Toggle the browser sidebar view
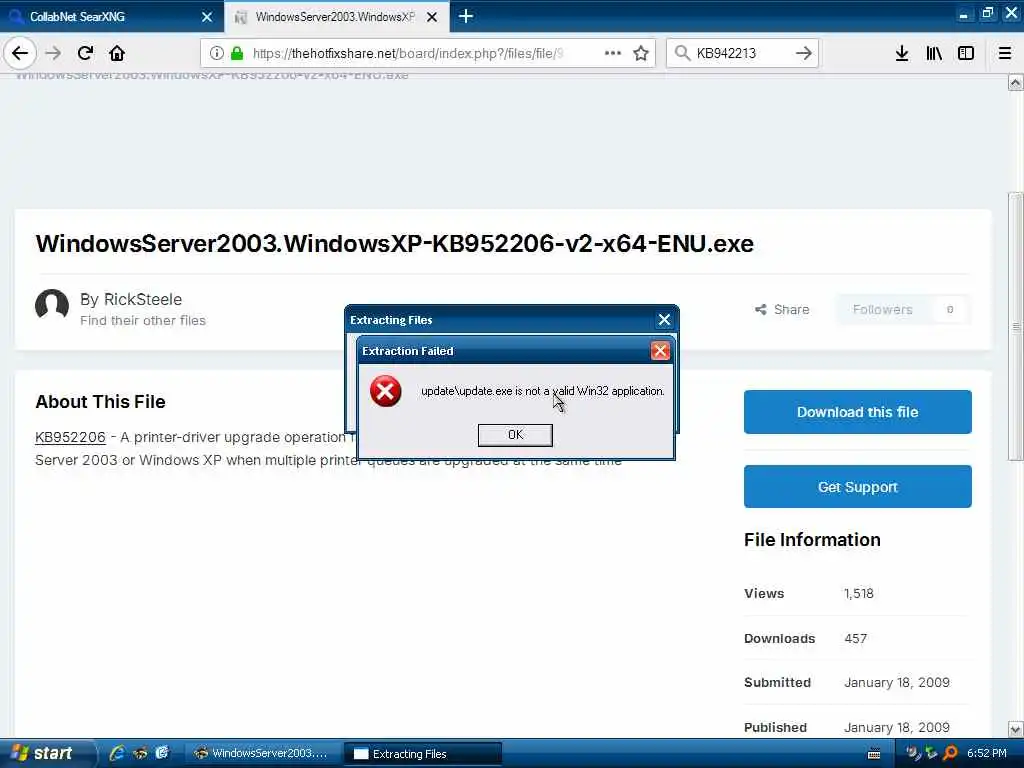Viewport: 1024px width, 768px height. pyautogui.click(x=966, y=53)
